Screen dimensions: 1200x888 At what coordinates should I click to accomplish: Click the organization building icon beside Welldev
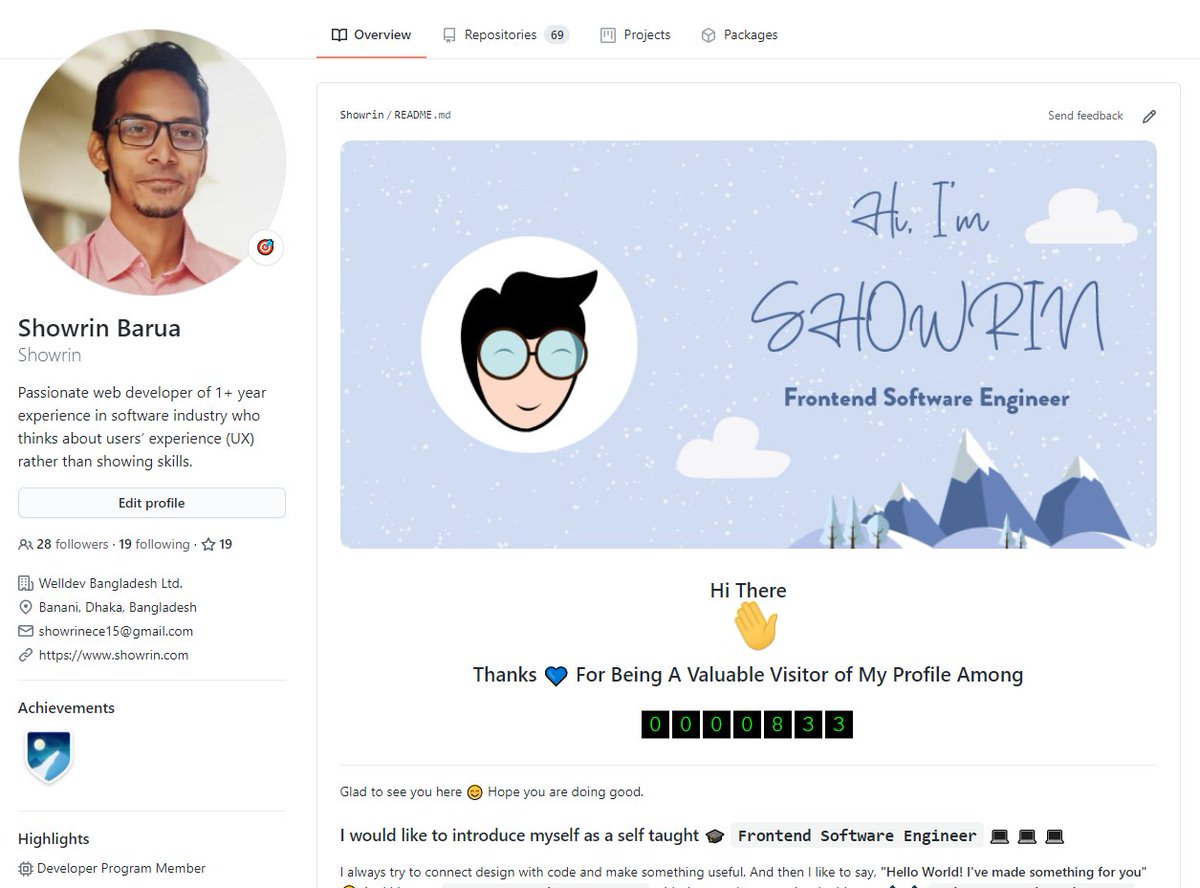point(25,582)
